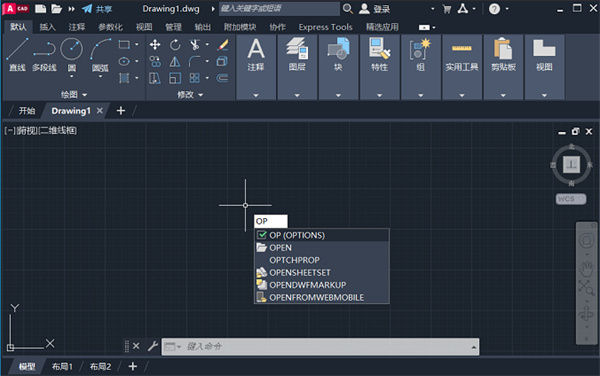This screenshot has height=376, width=600.
Task: Click the Erase tool icon
Action: [223, 45]
